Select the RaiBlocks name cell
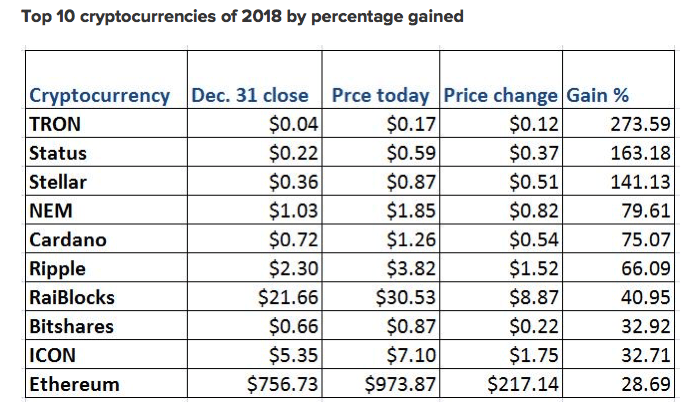 point(72,298)
